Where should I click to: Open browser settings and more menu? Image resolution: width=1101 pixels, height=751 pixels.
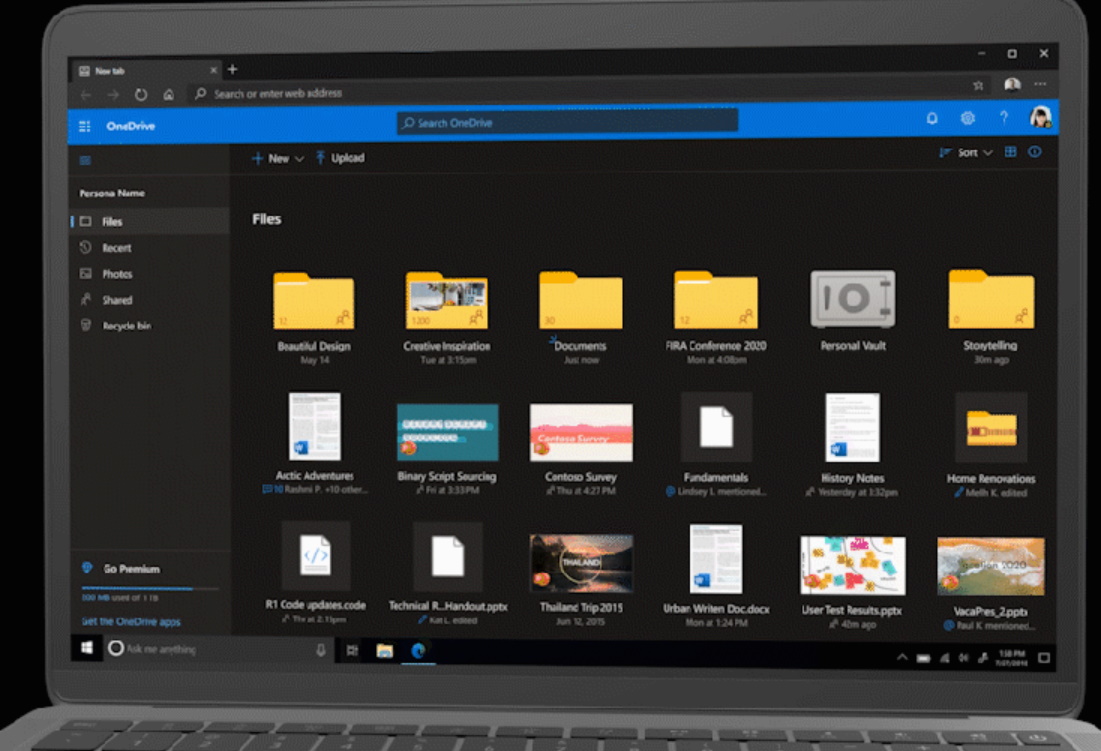pyautogui.click(x=1041, y=84)
